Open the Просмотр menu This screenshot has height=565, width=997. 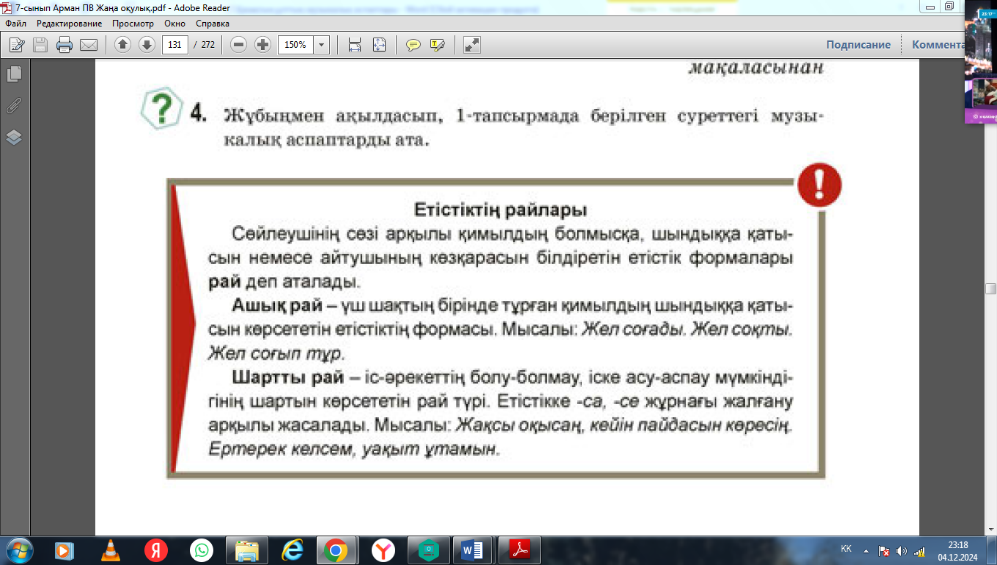133,24
